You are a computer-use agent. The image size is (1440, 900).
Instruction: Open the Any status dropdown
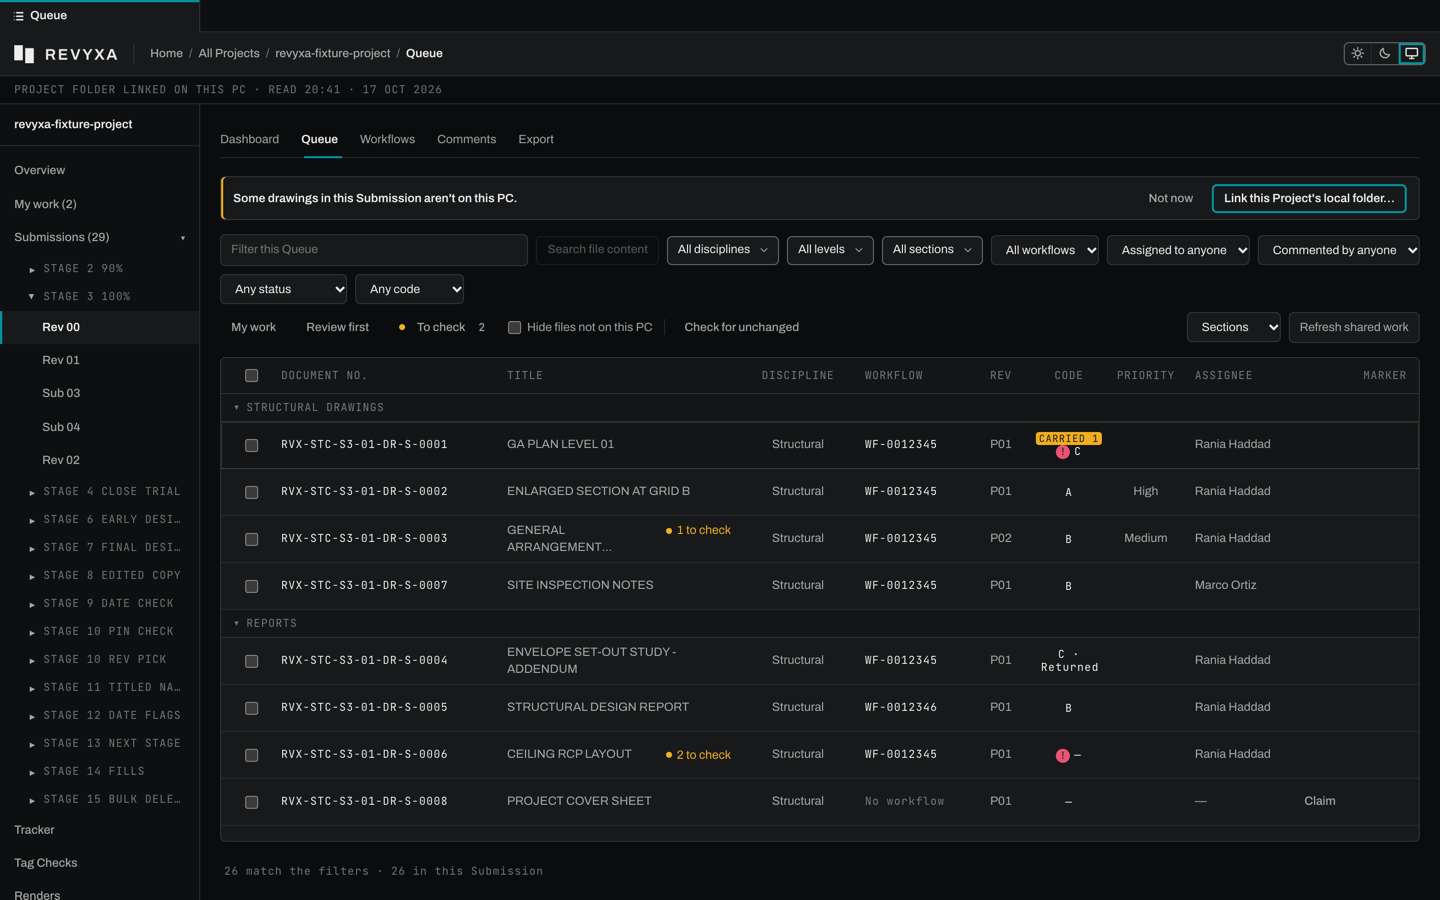point(283,289)
